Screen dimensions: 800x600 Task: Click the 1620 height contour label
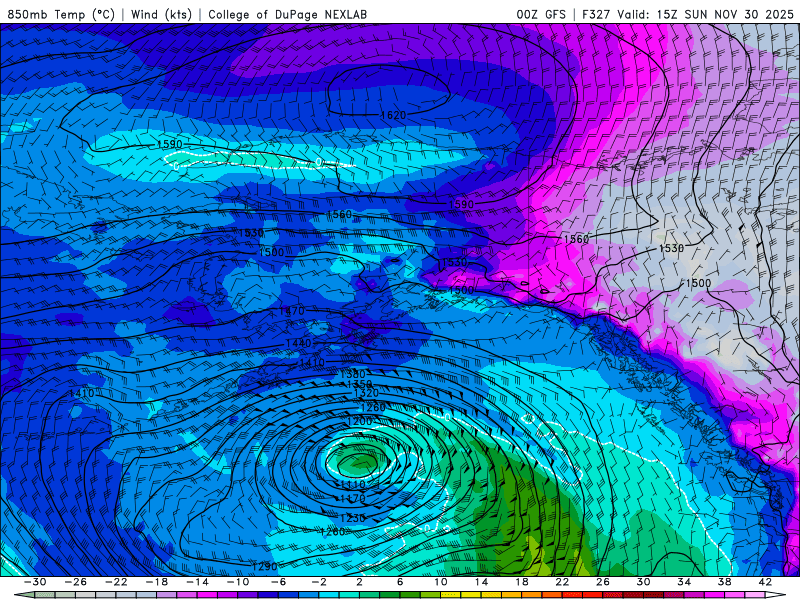pyautogui.click(x=393, y=115)
